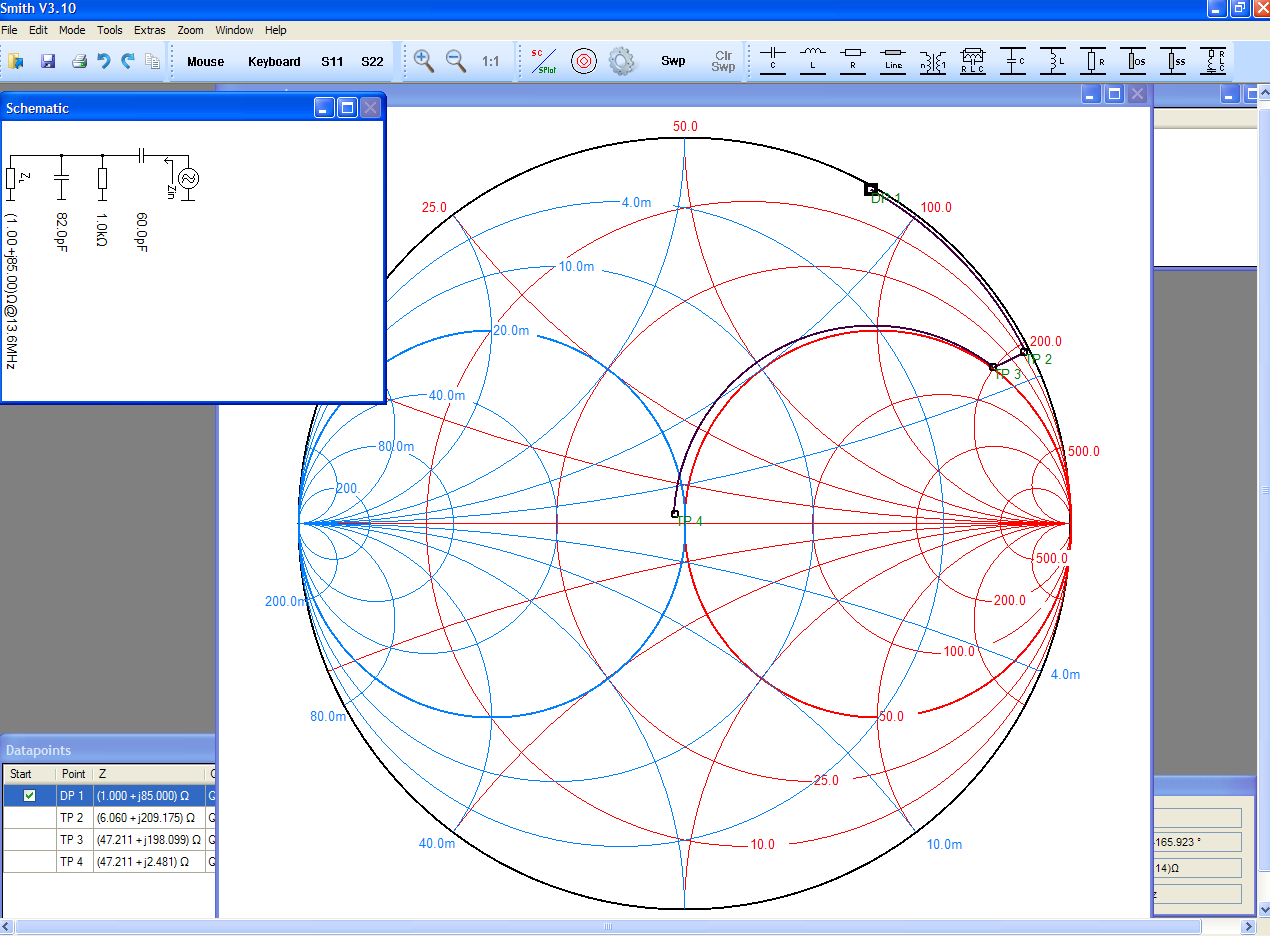Zoom in on the chart
This screenshot has width=1270, height=936.
pos(424,61)
